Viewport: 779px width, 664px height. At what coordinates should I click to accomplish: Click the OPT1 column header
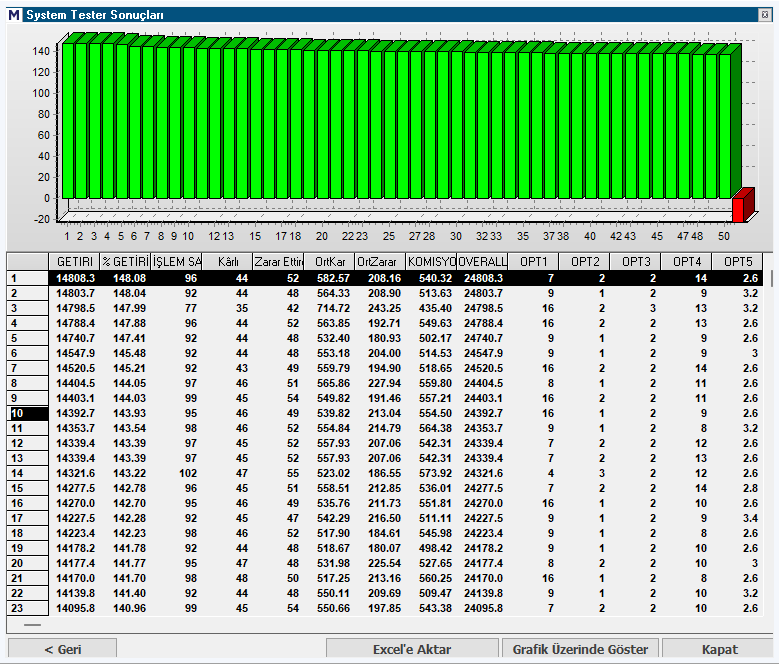[533, 262]
